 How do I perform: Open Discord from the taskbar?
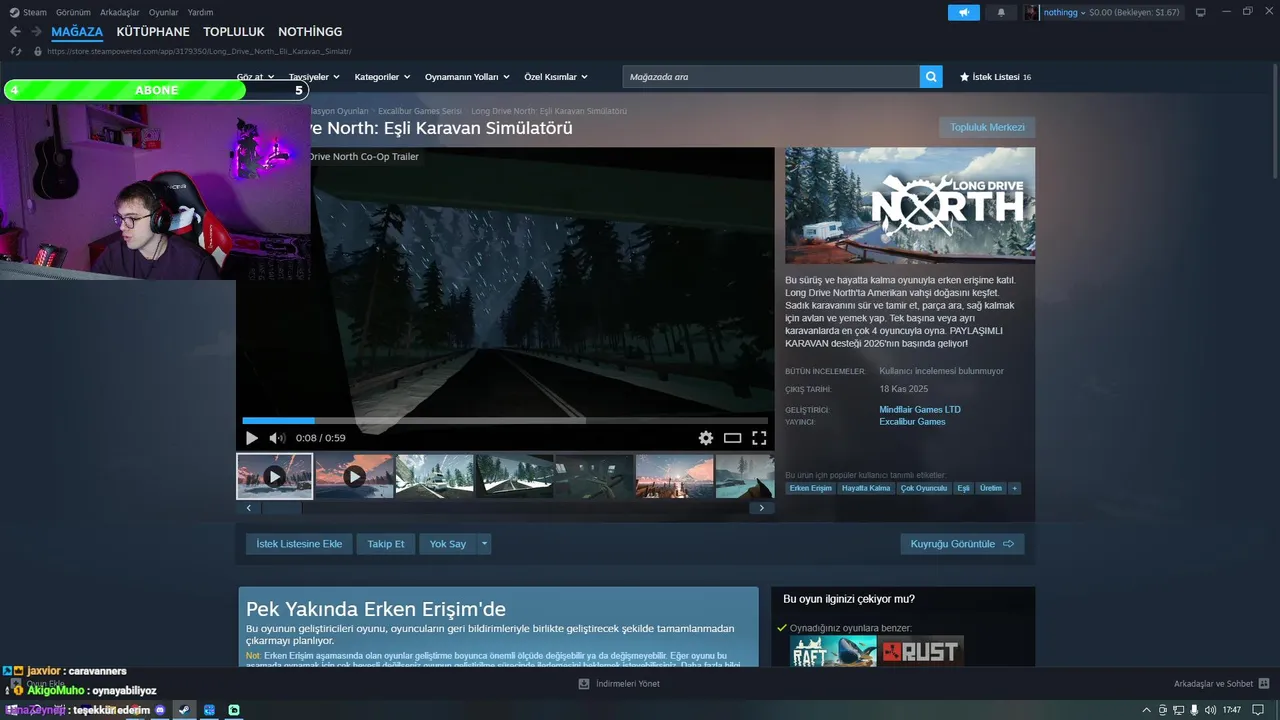point(160,710)
